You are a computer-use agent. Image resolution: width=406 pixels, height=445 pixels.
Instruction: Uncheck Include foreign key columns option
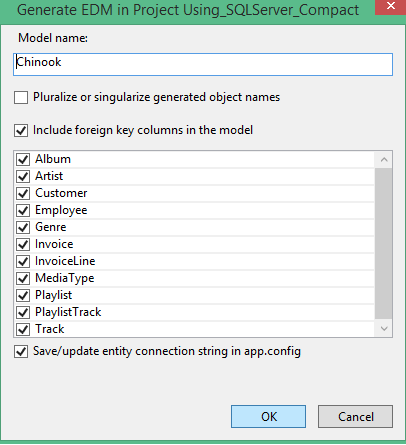[x=21, y=130]
